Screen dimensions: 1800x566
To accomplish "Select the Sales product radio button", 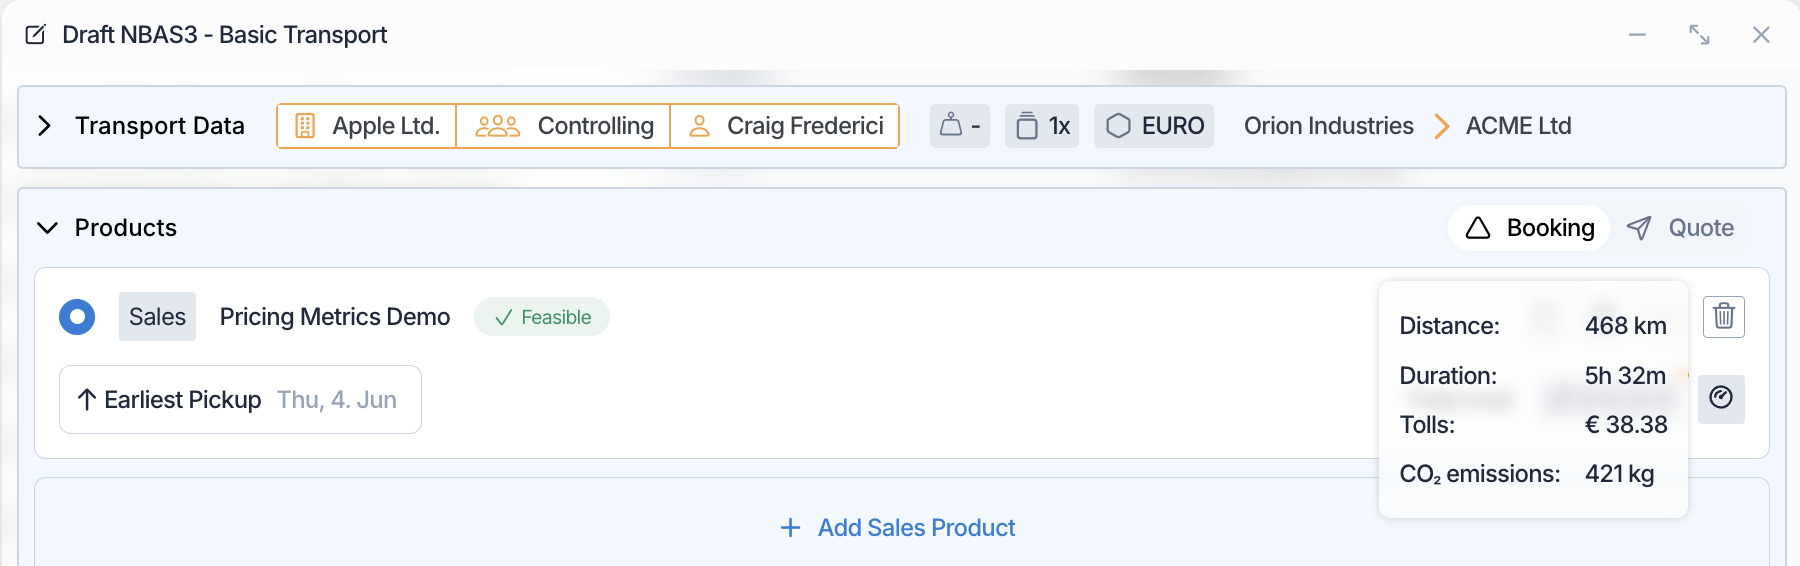I will tap(77, 317).
